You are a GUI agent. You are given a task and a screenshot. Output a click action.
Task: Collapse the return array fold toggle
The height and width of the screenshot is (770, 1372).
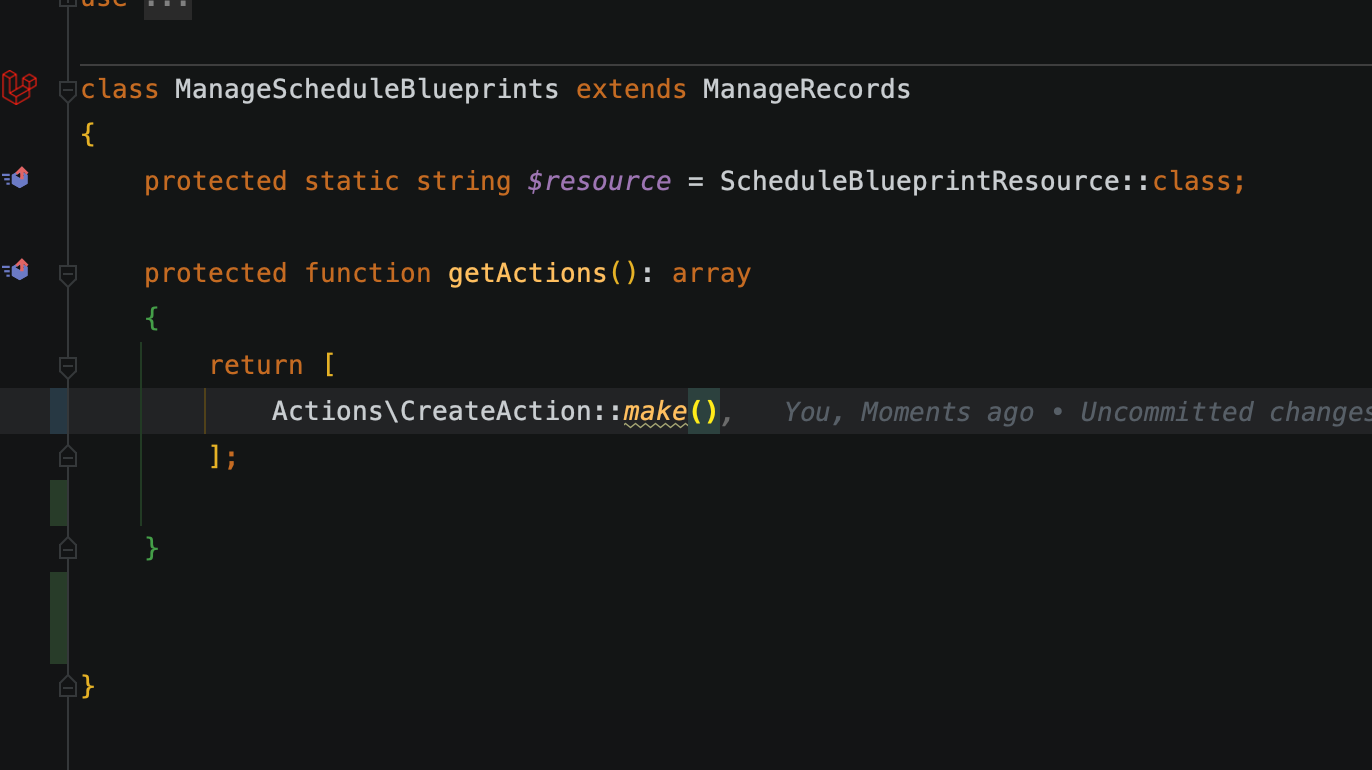[67, 366]
